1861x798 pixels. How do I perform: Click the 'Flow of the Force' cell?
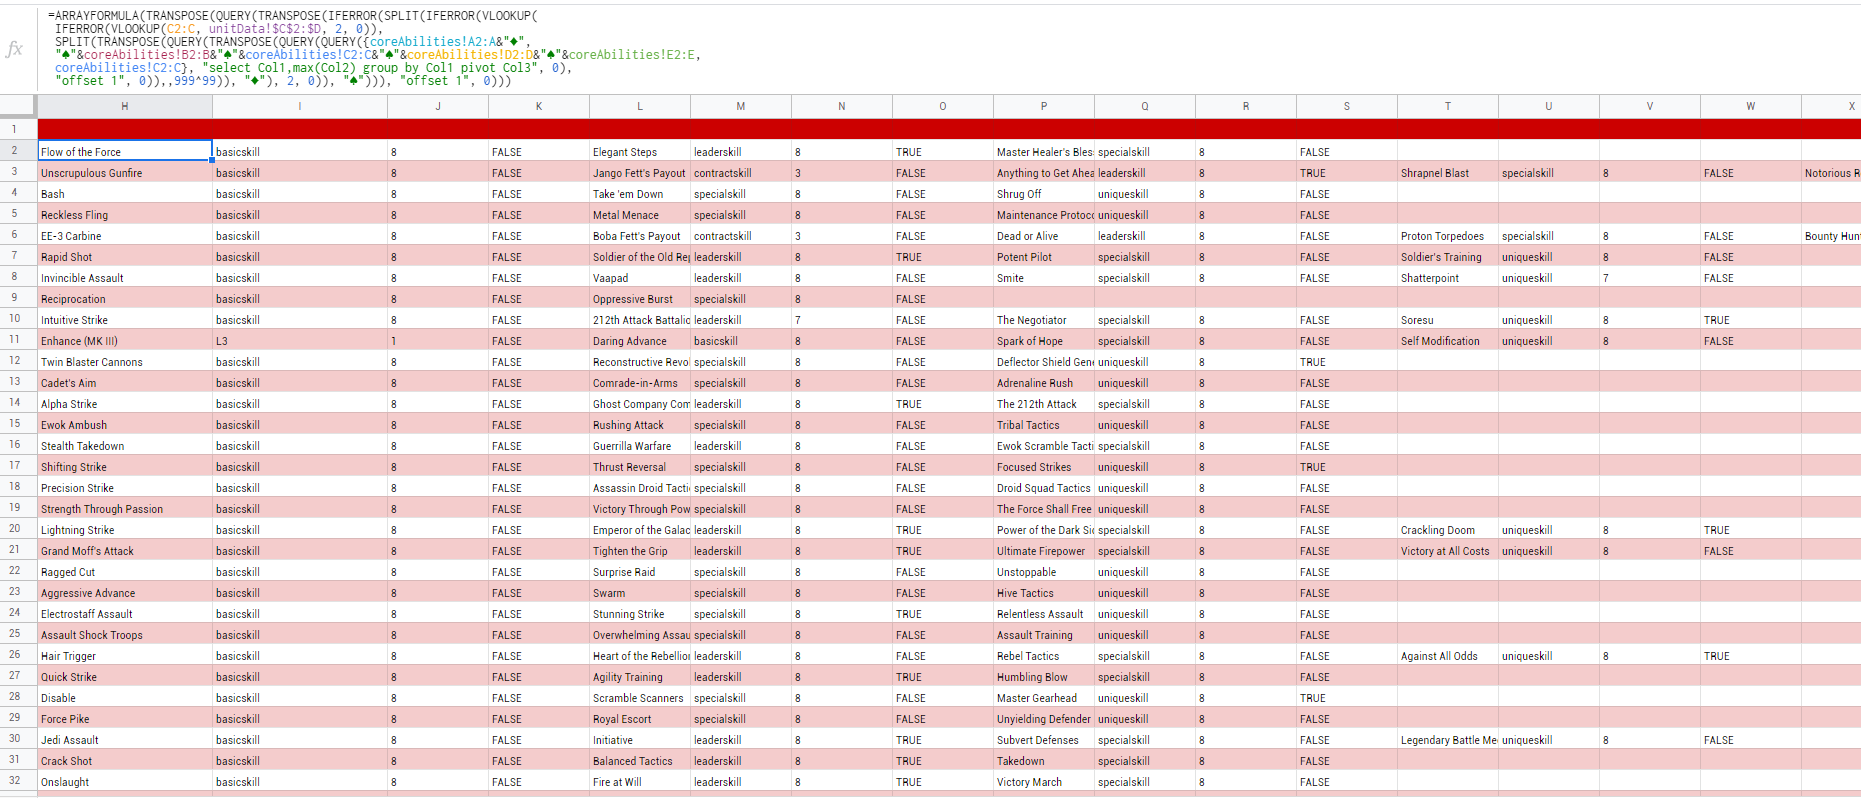coord(125,152)
